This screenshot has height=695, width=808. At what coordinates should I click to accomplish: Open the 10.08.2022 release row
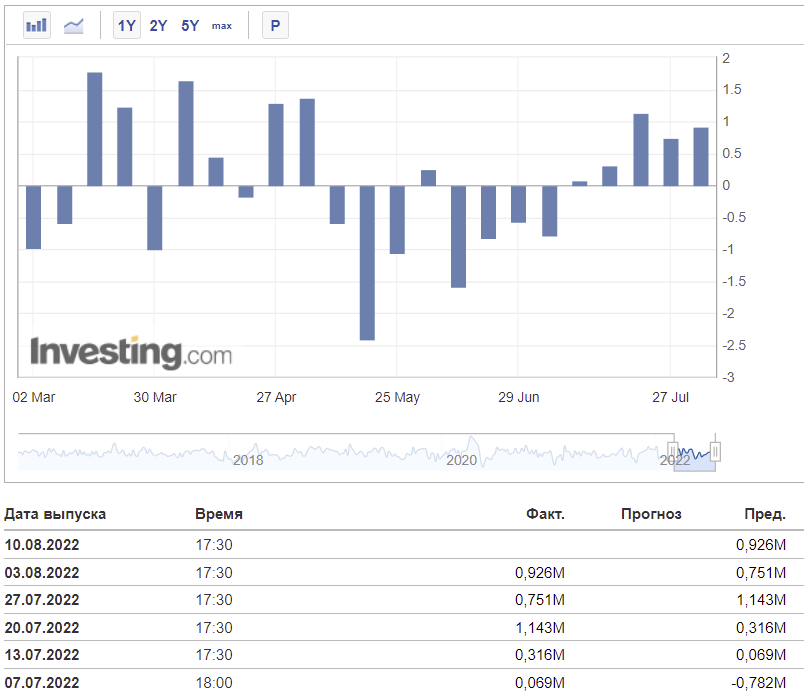403,545
